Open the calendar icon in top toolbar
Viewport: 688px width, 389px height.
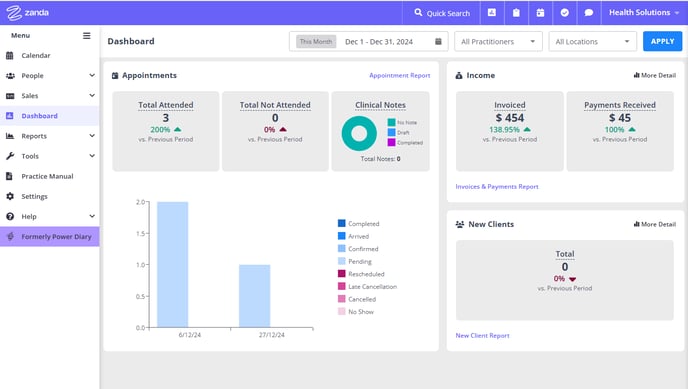(x=540, y=13)
